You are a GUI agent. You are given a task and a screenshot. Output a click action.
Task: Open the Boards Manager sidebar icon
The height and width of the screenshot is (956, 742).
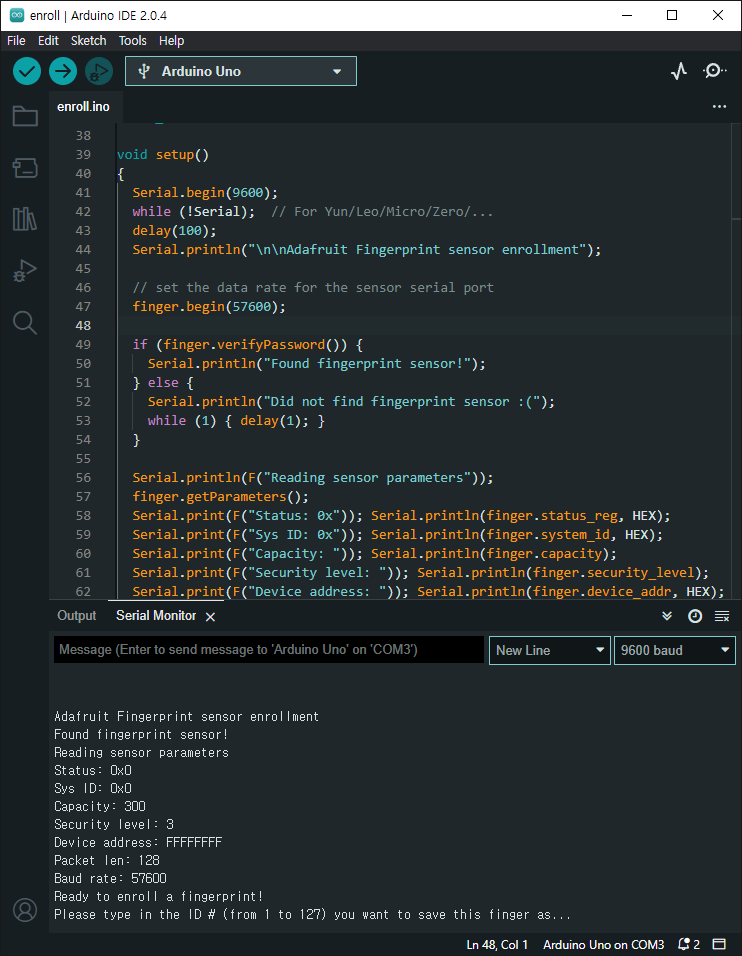pyautogui.click(x=25, y=168)
